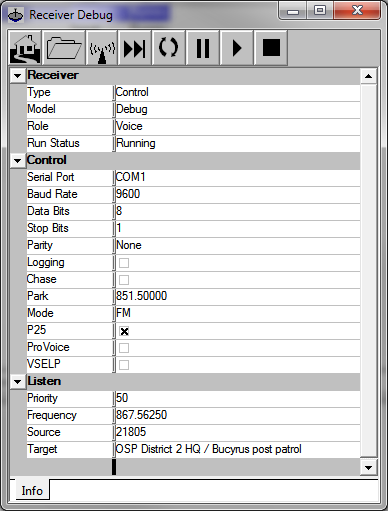Collapse the Listen section
The height and width of the screenshot is (511, 388).
click(18, 382)
